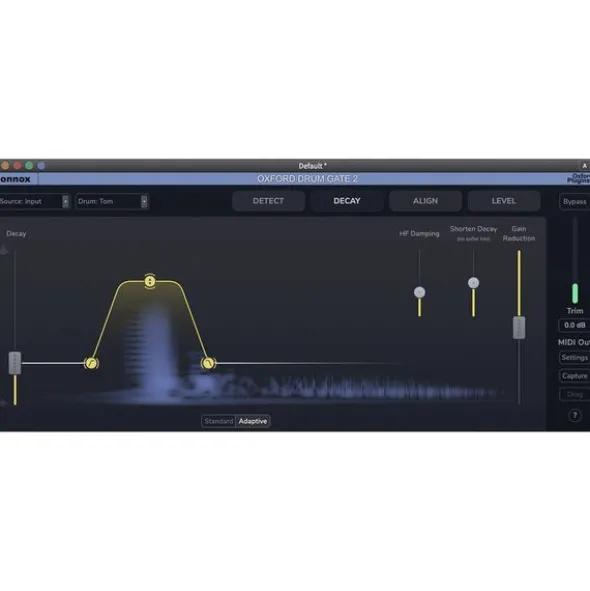The image size is (590, 591).
Task: Click the A button in title bar
Action: [584, 166]
